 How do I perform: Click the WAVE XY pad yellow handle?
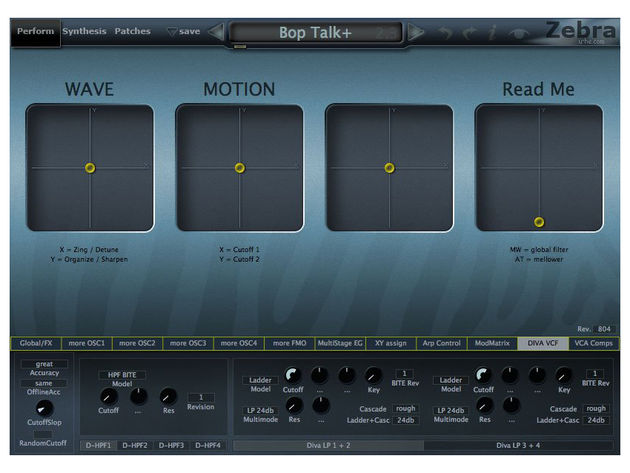point(90,168)
